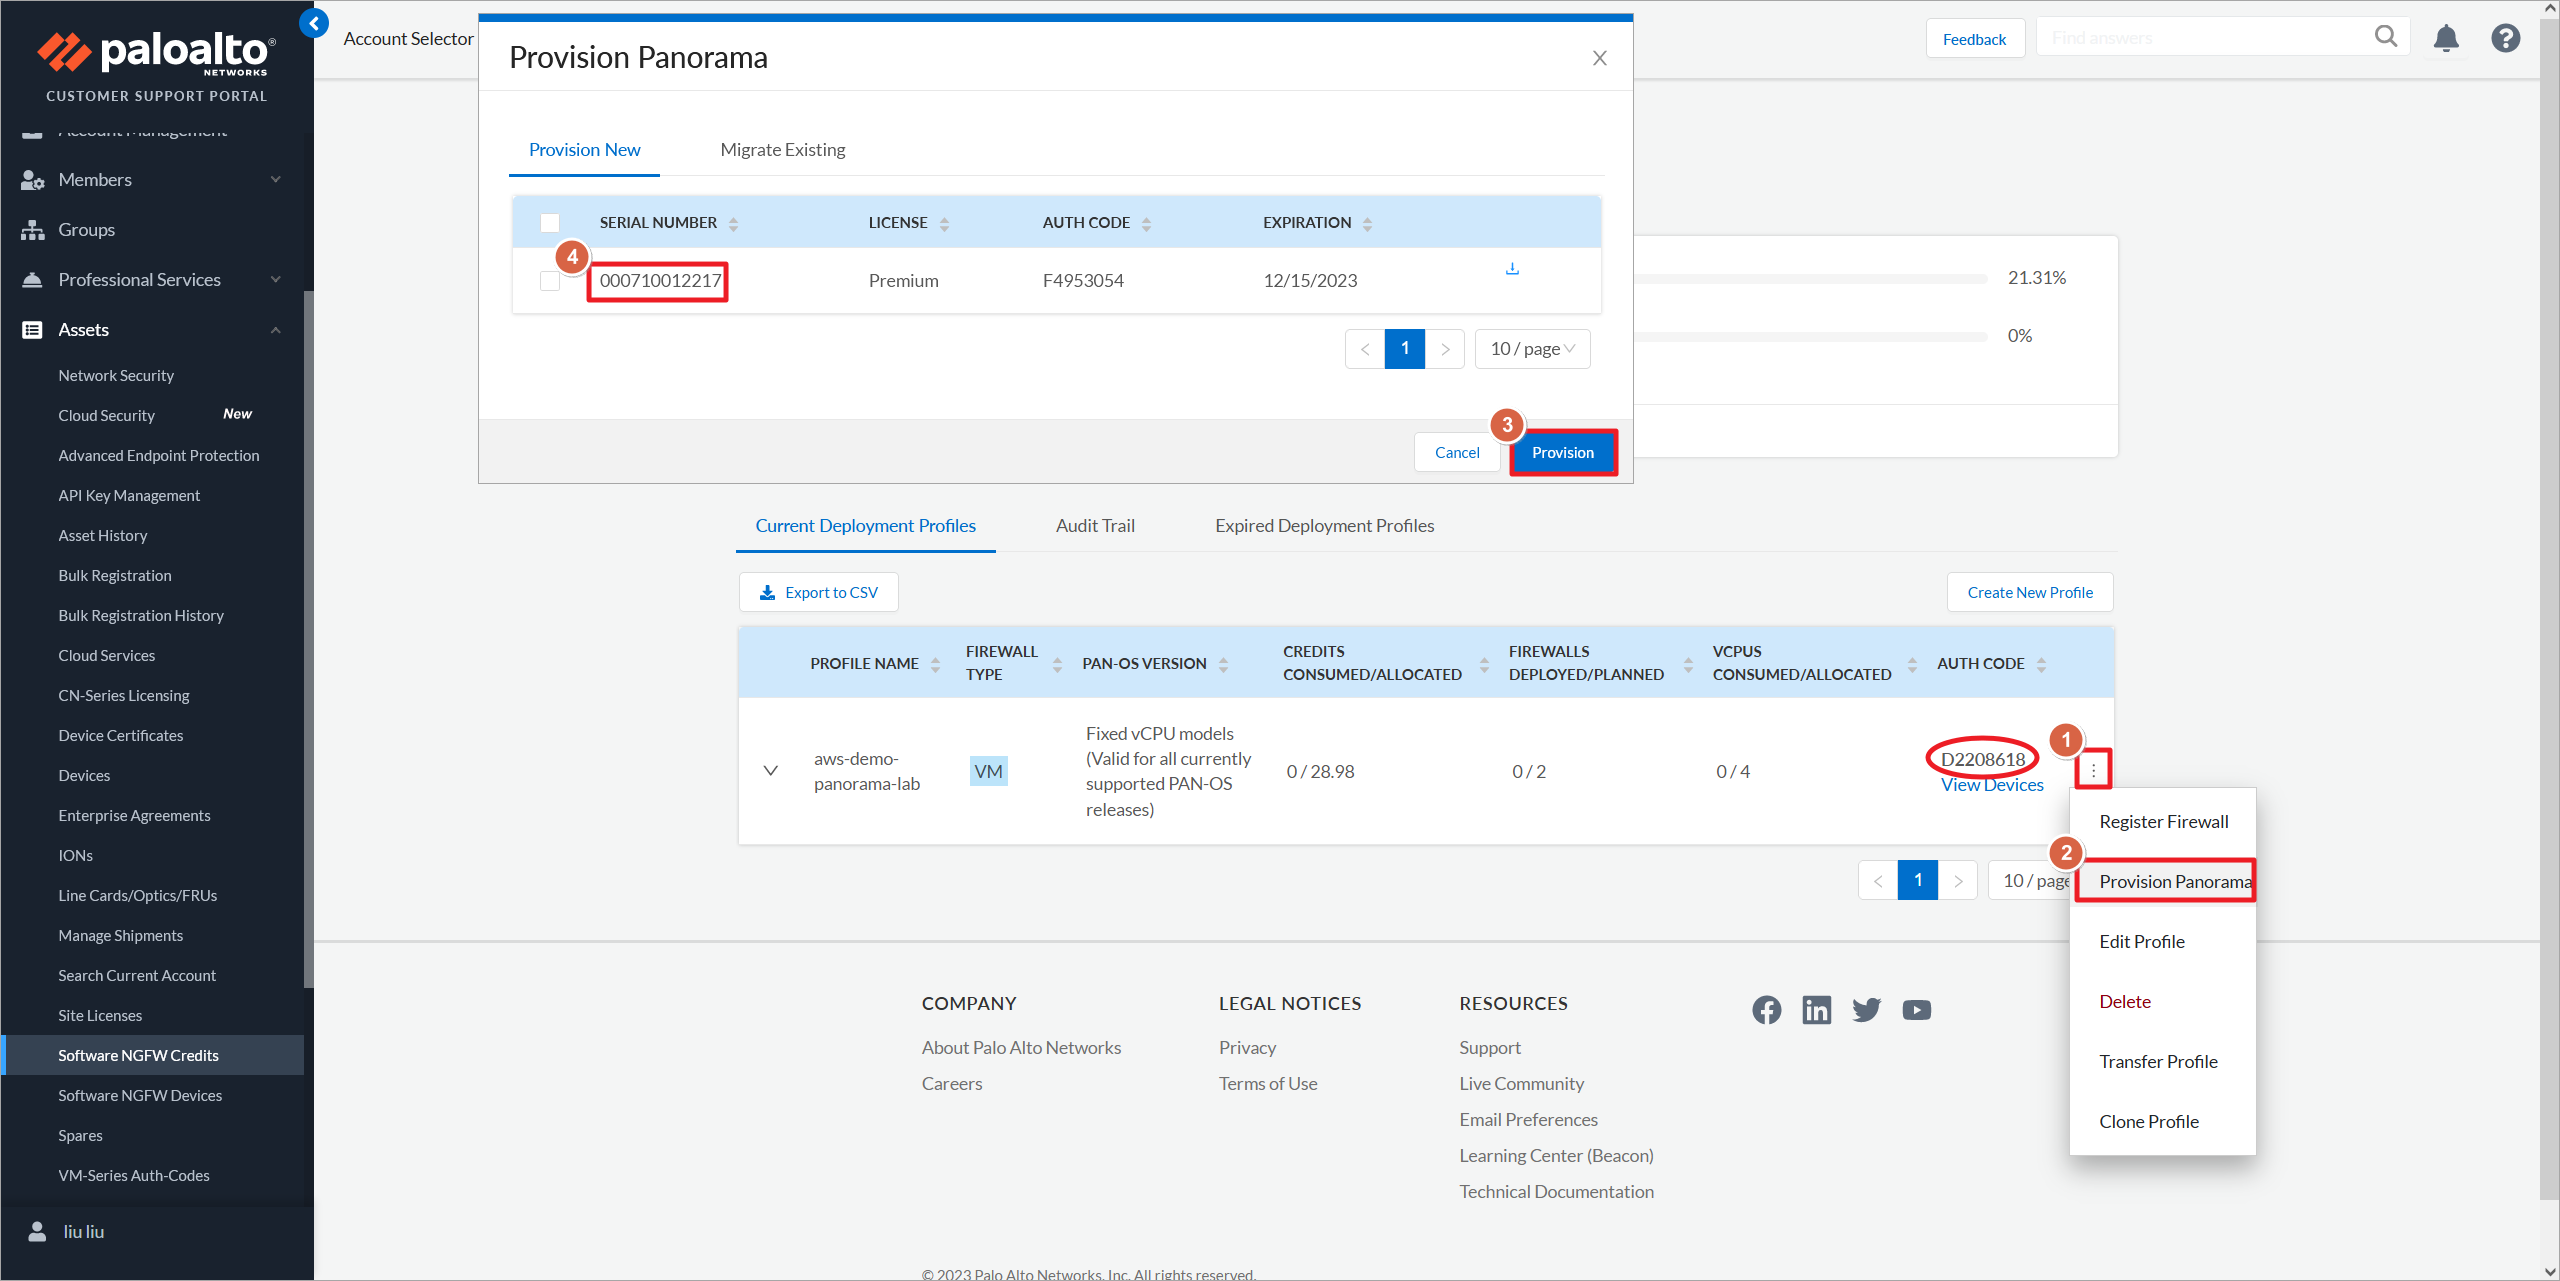Click the blue Provision button
2560x1281 pixels.
1563,453
